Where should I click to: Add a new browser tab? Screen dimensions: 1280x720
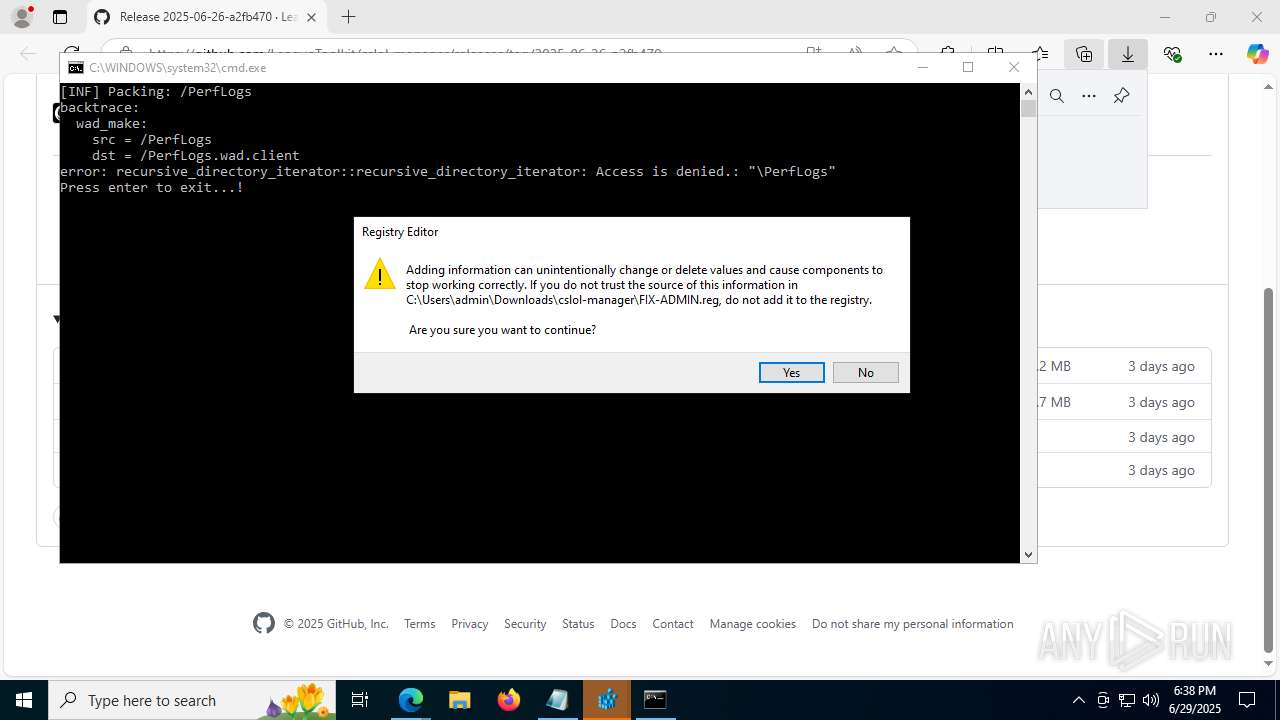click(x=348, y=17)
